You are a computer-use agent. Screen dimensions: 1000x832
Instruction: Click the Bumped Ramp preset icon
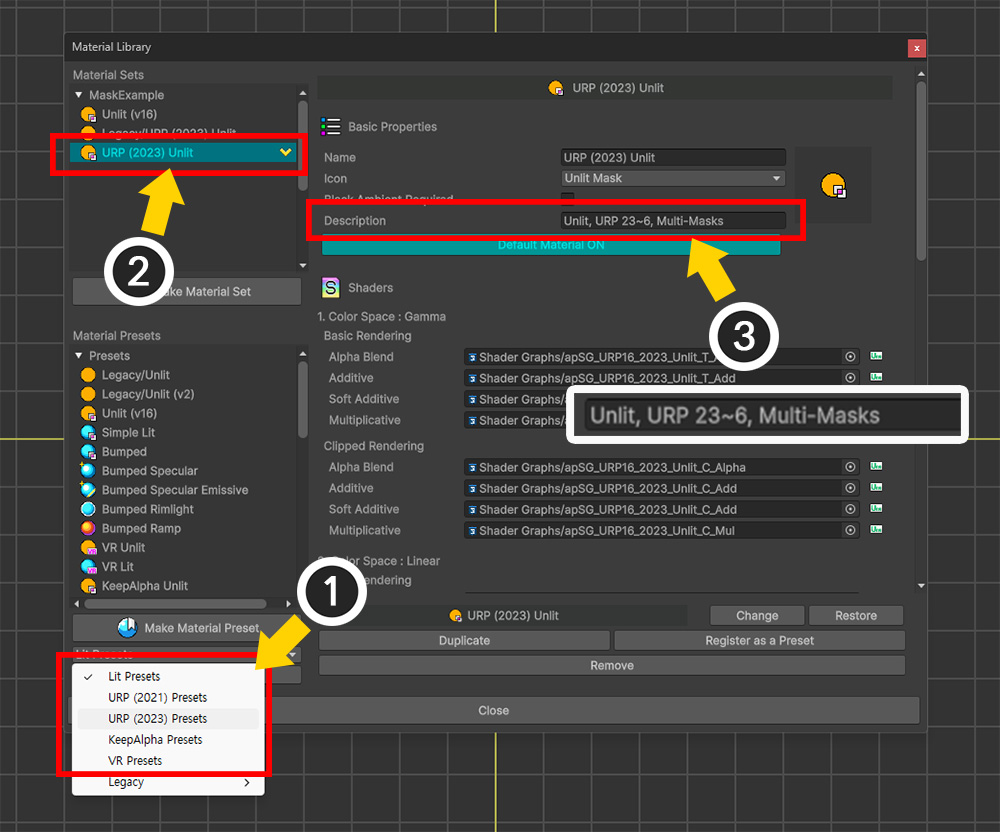pyautogui.click(x=88, y=528)
